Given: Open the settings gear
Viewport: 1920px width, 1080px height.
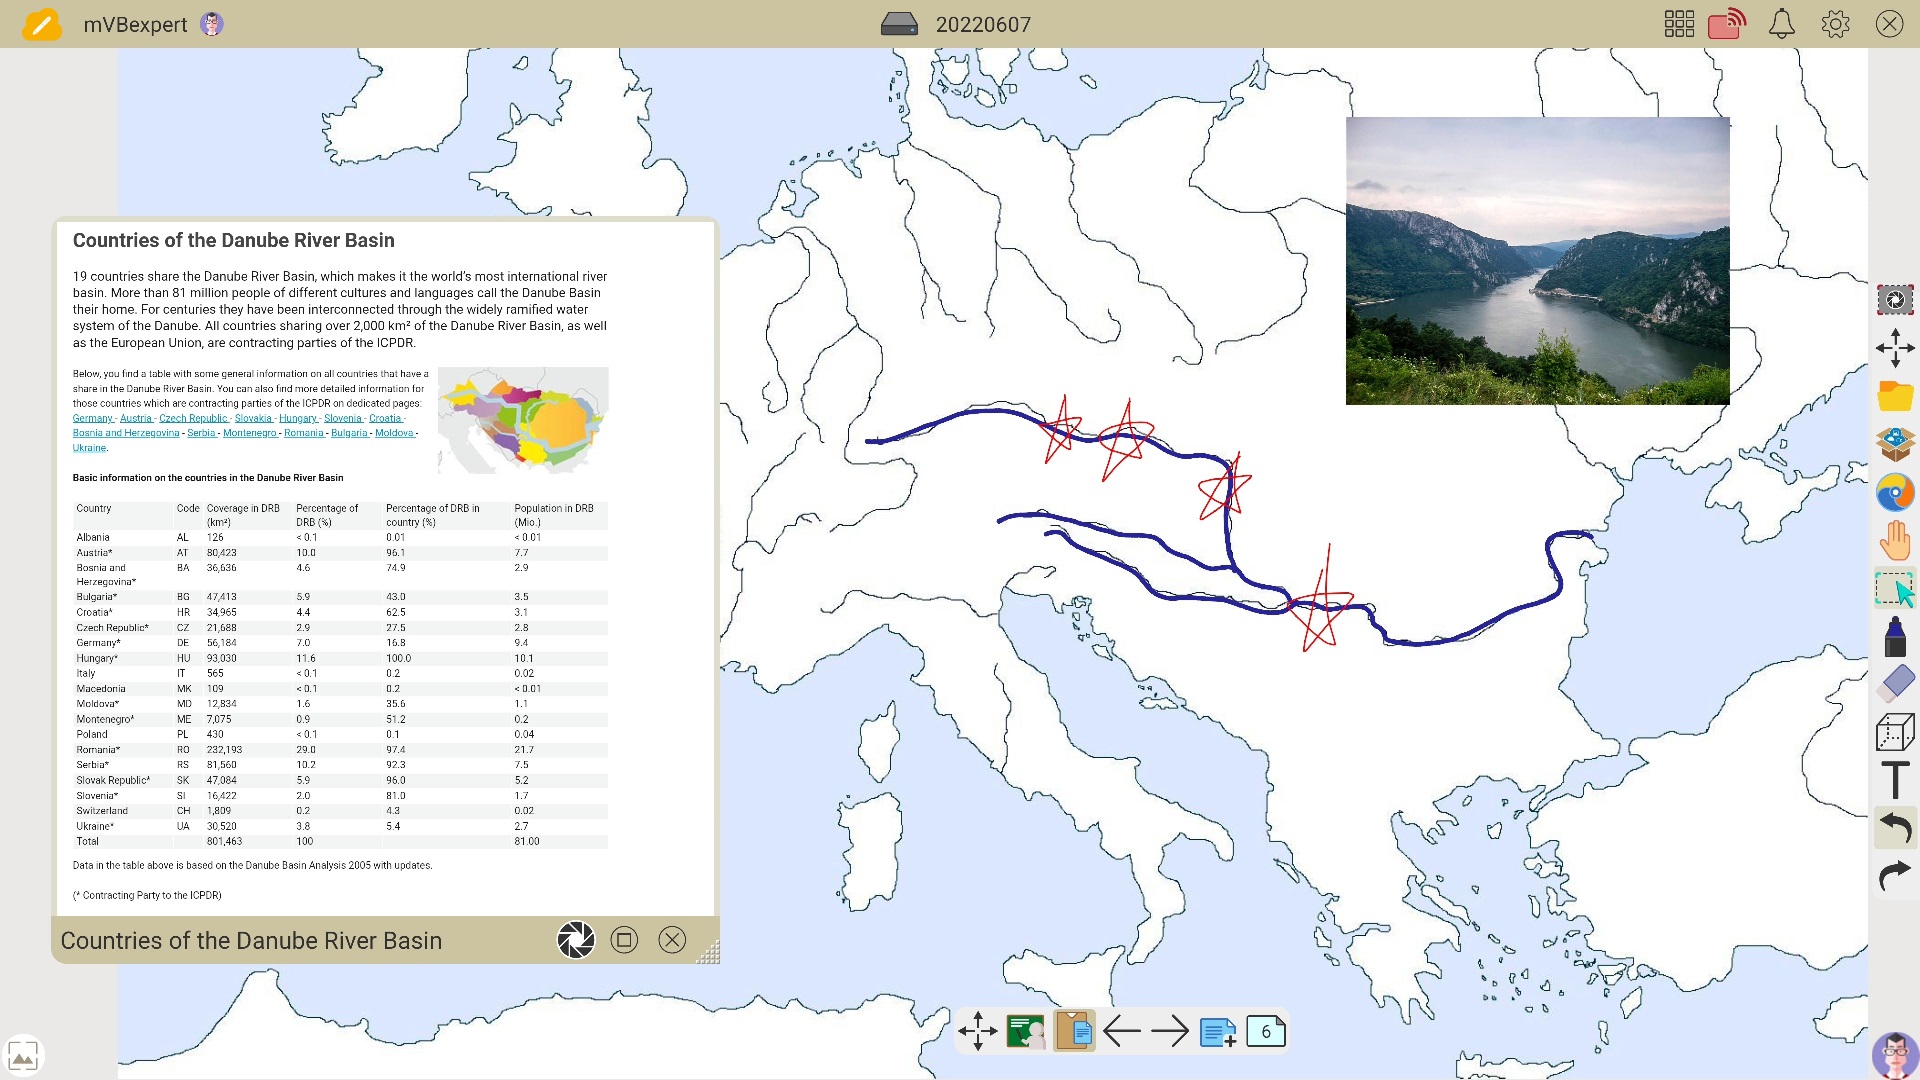Looking at the screenshot, I should pos(1835,24).
